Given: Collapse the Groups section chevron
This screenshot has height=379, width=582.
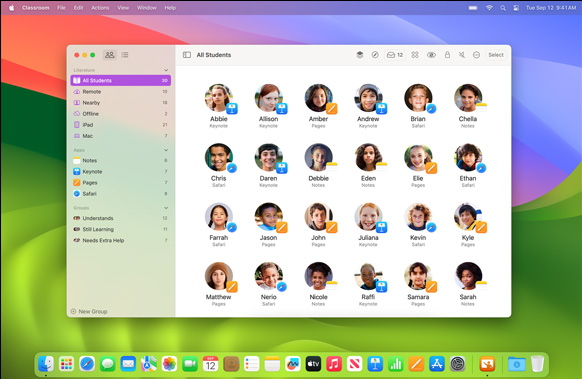Looking at the screenshot, I should [x=166, y=208].
